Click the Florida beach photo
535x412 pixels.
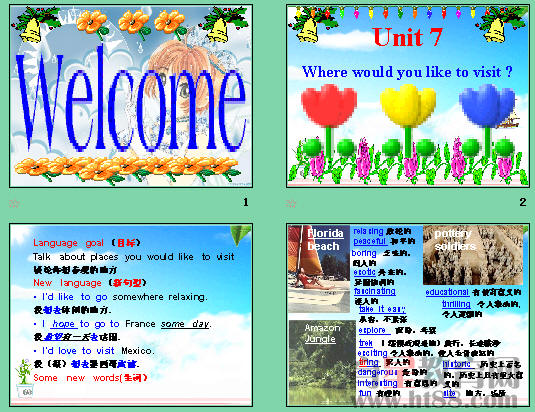(x=319, y=269)
